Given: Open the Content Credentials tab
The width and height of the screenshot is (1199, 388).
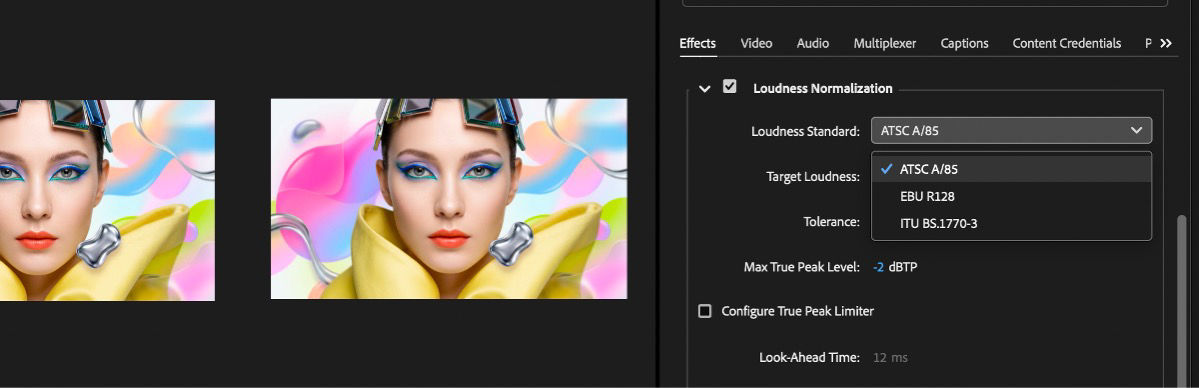Looking at the screenshot, I should [x=1067, y=44].
